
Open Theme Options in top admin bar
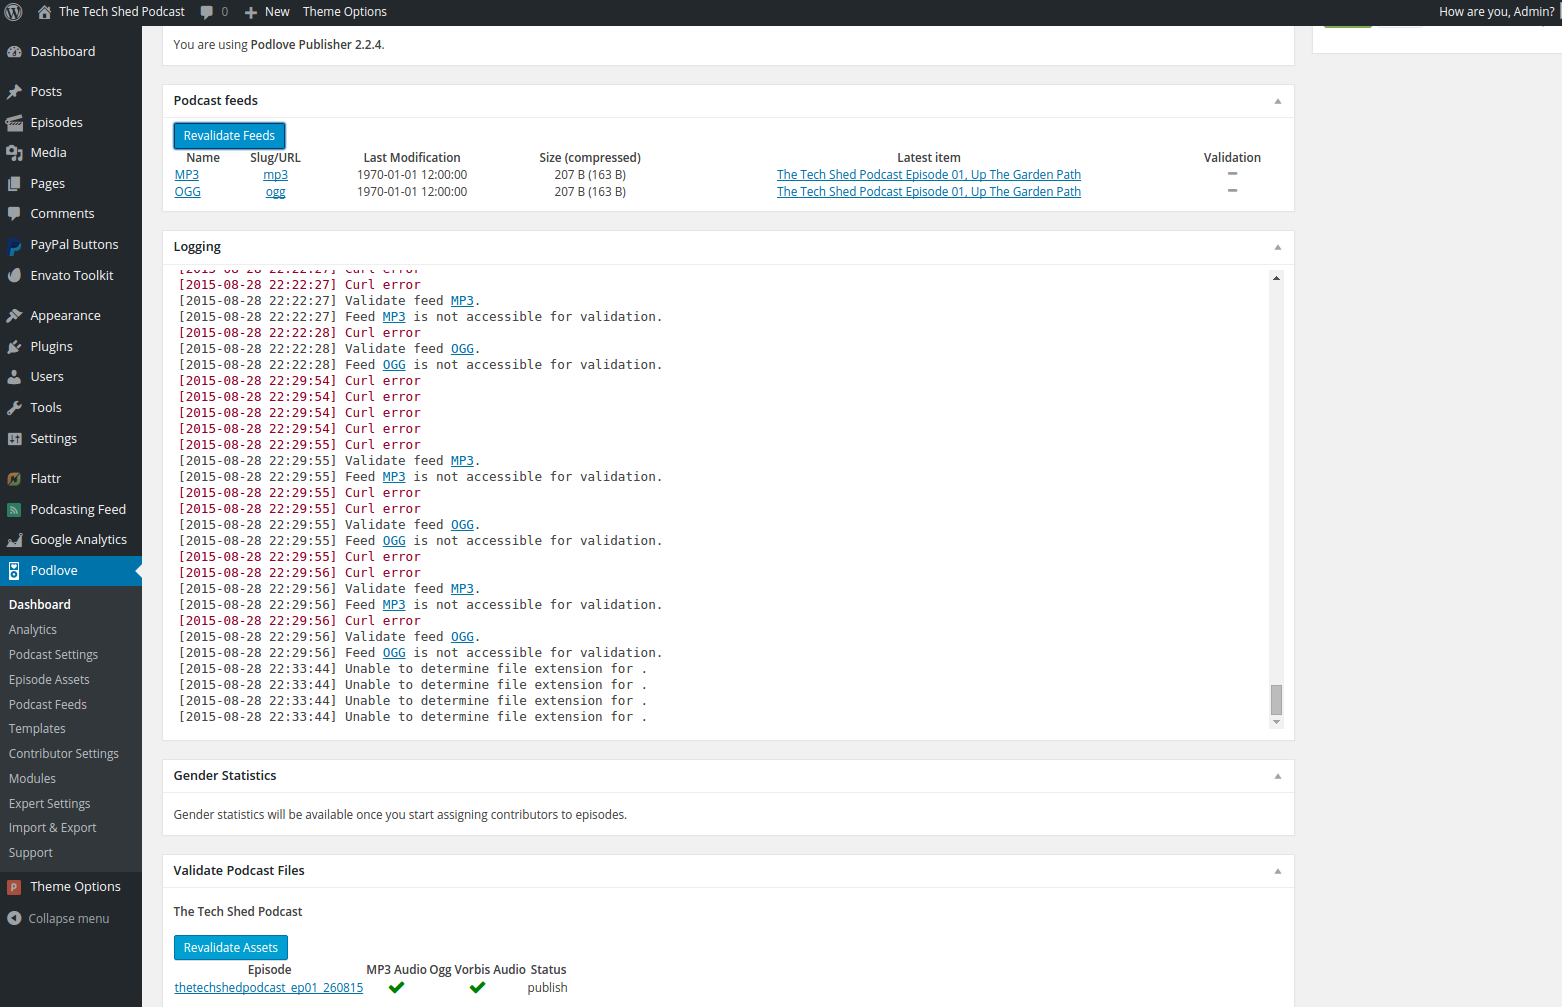(x=344, y=12)
